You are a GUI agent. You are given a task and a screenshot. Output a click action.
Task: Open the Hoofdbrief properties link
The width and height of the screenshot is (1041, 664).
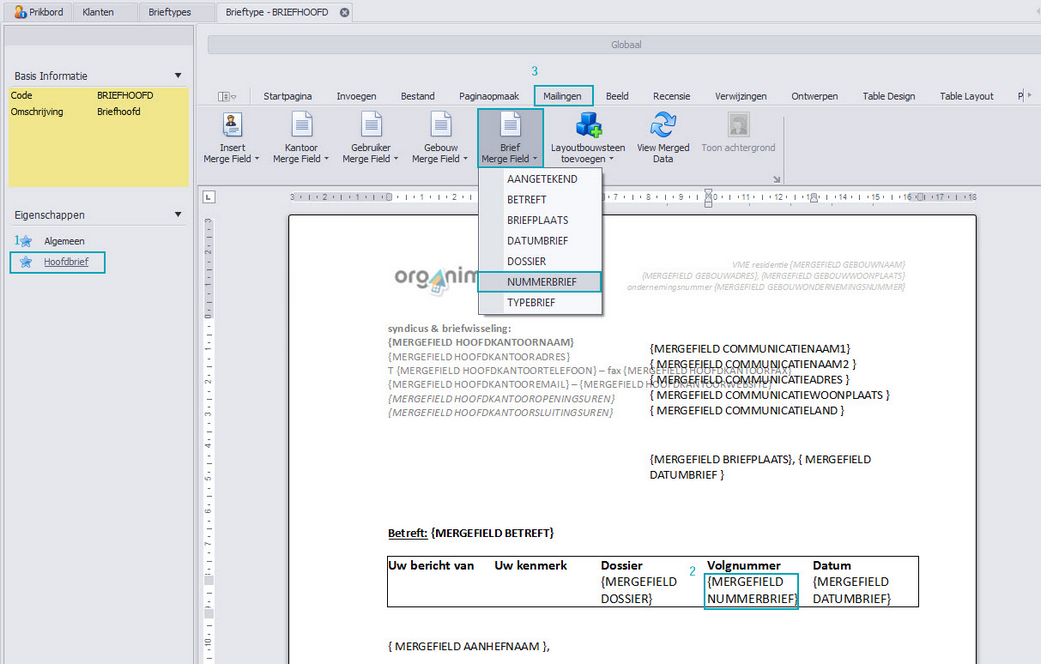point(66,262)
